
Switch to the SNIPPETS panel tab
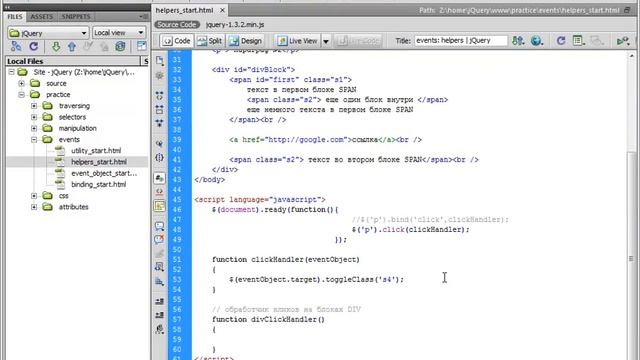tap(76, 17)
